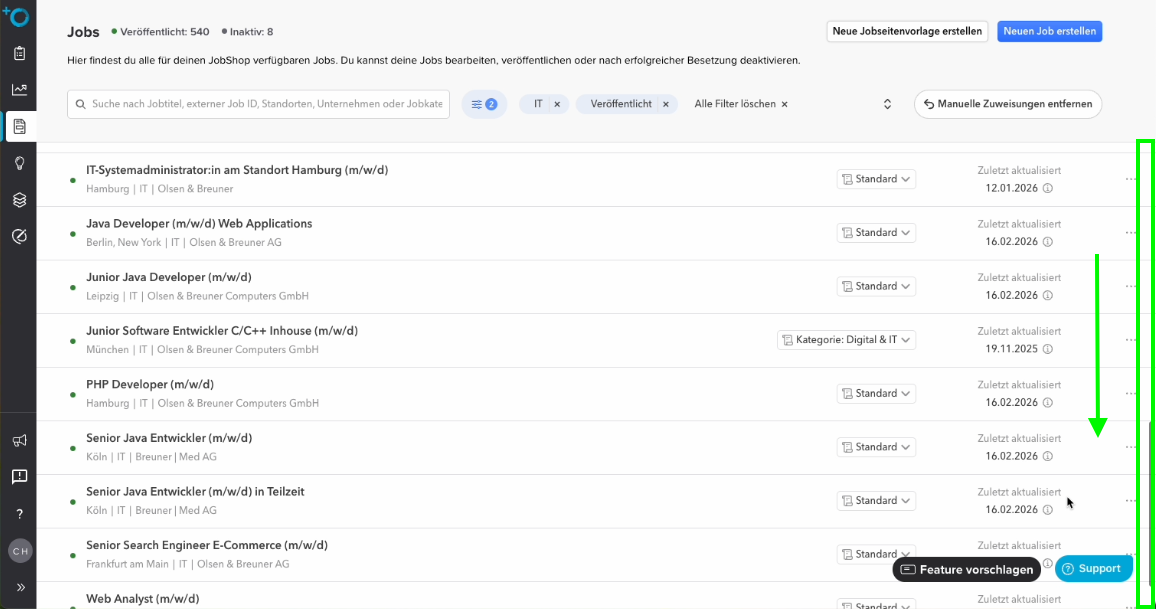Open Java Developer (m/w/d) Web Applications job
The height and width of the screenshot is (609, 1156).
coord(199,223)
